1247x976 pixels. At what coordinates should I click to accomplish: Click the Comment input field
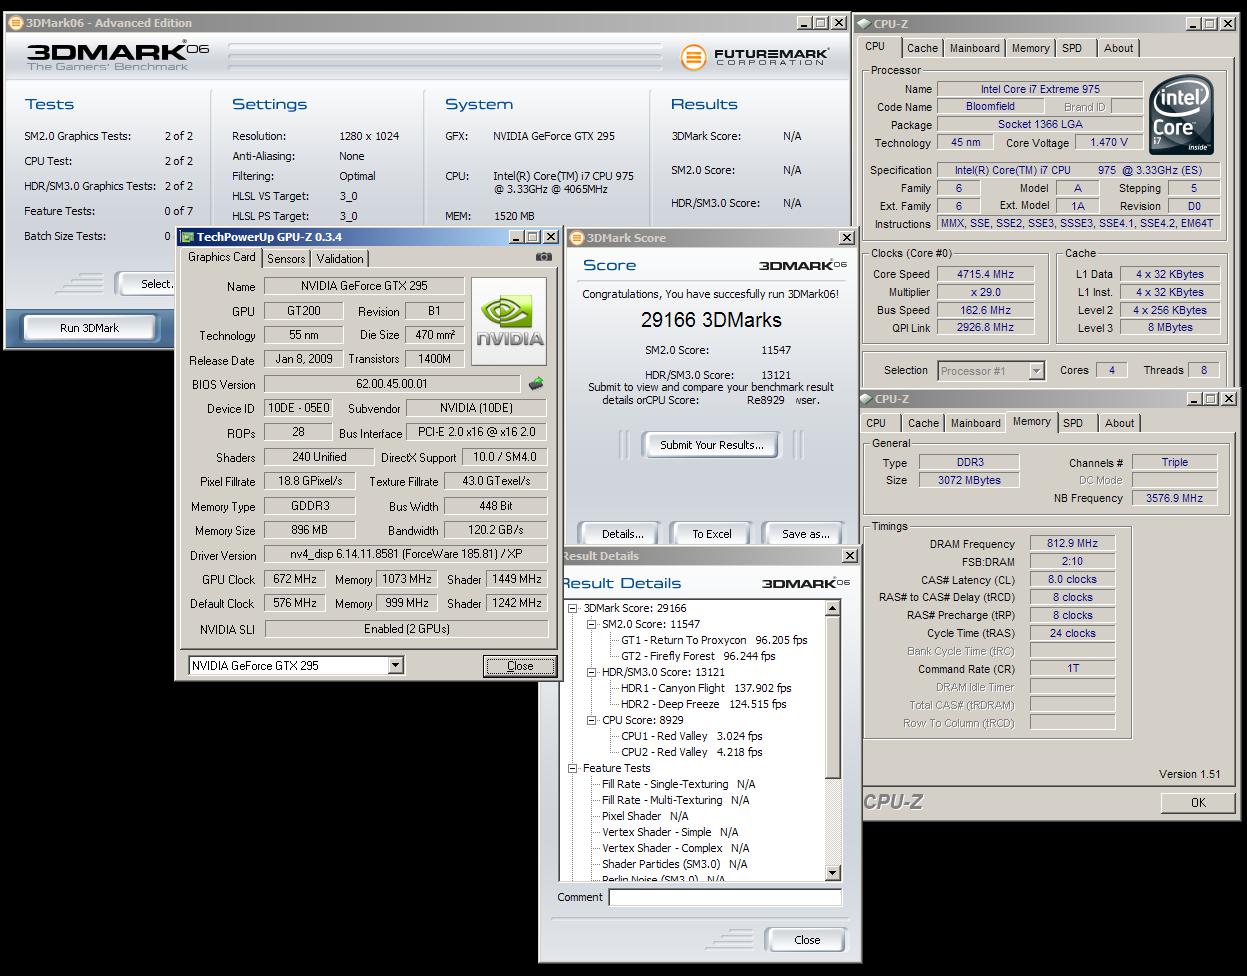[725, 897]
